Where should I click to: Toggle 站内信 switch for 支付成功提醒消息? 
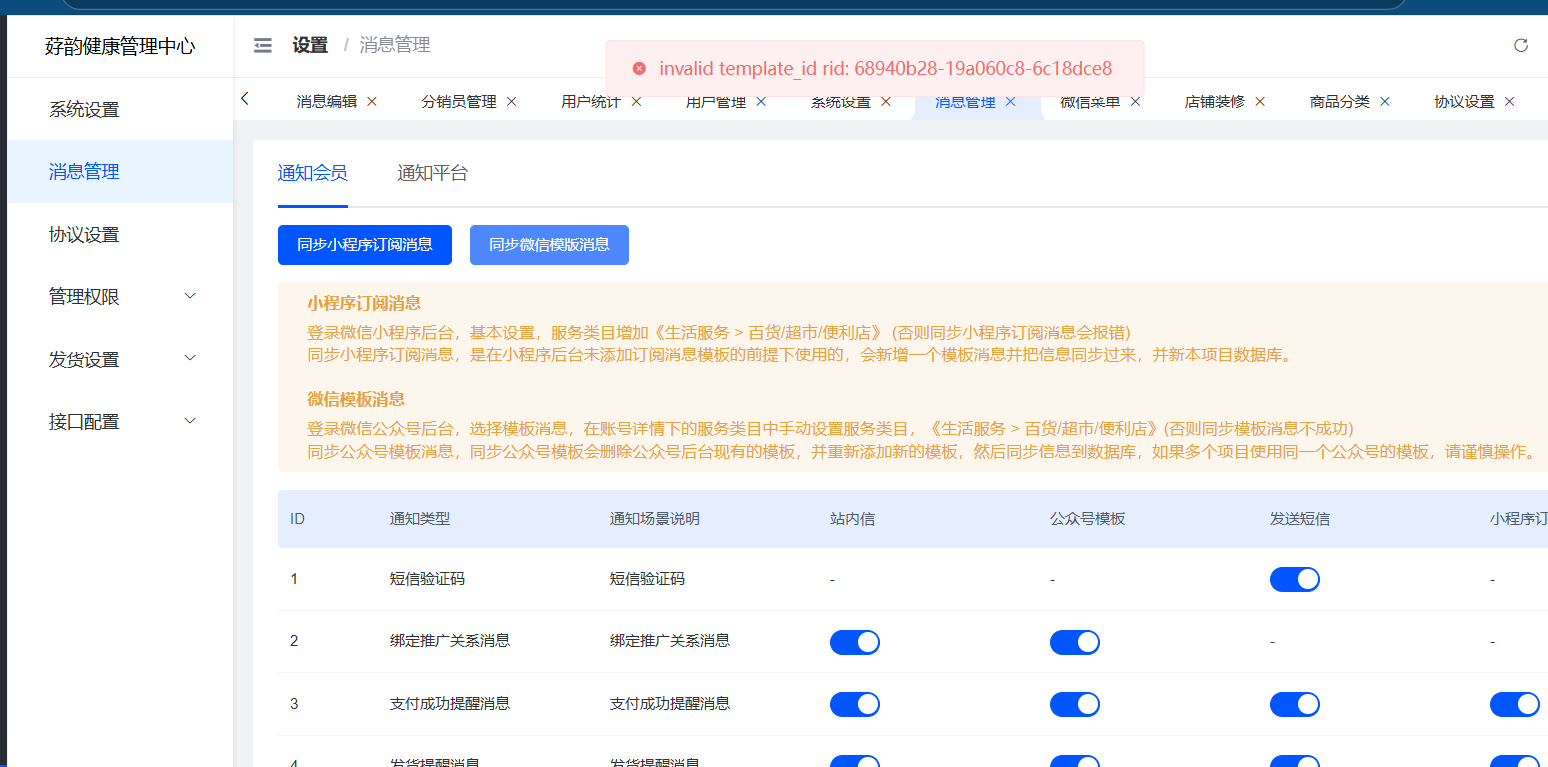click(855, 704)
